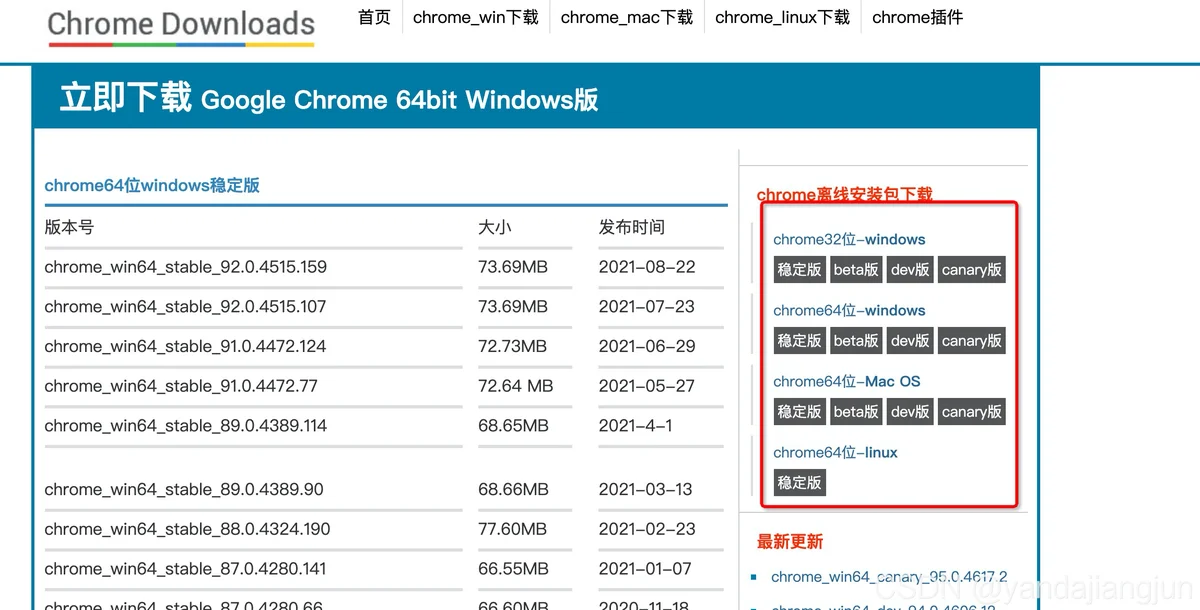Click 稳定版 under chrome64位-Mac OS
The width and height of the screenshot is (1200, 610).
pyautogui.click(x=799, y=412)
